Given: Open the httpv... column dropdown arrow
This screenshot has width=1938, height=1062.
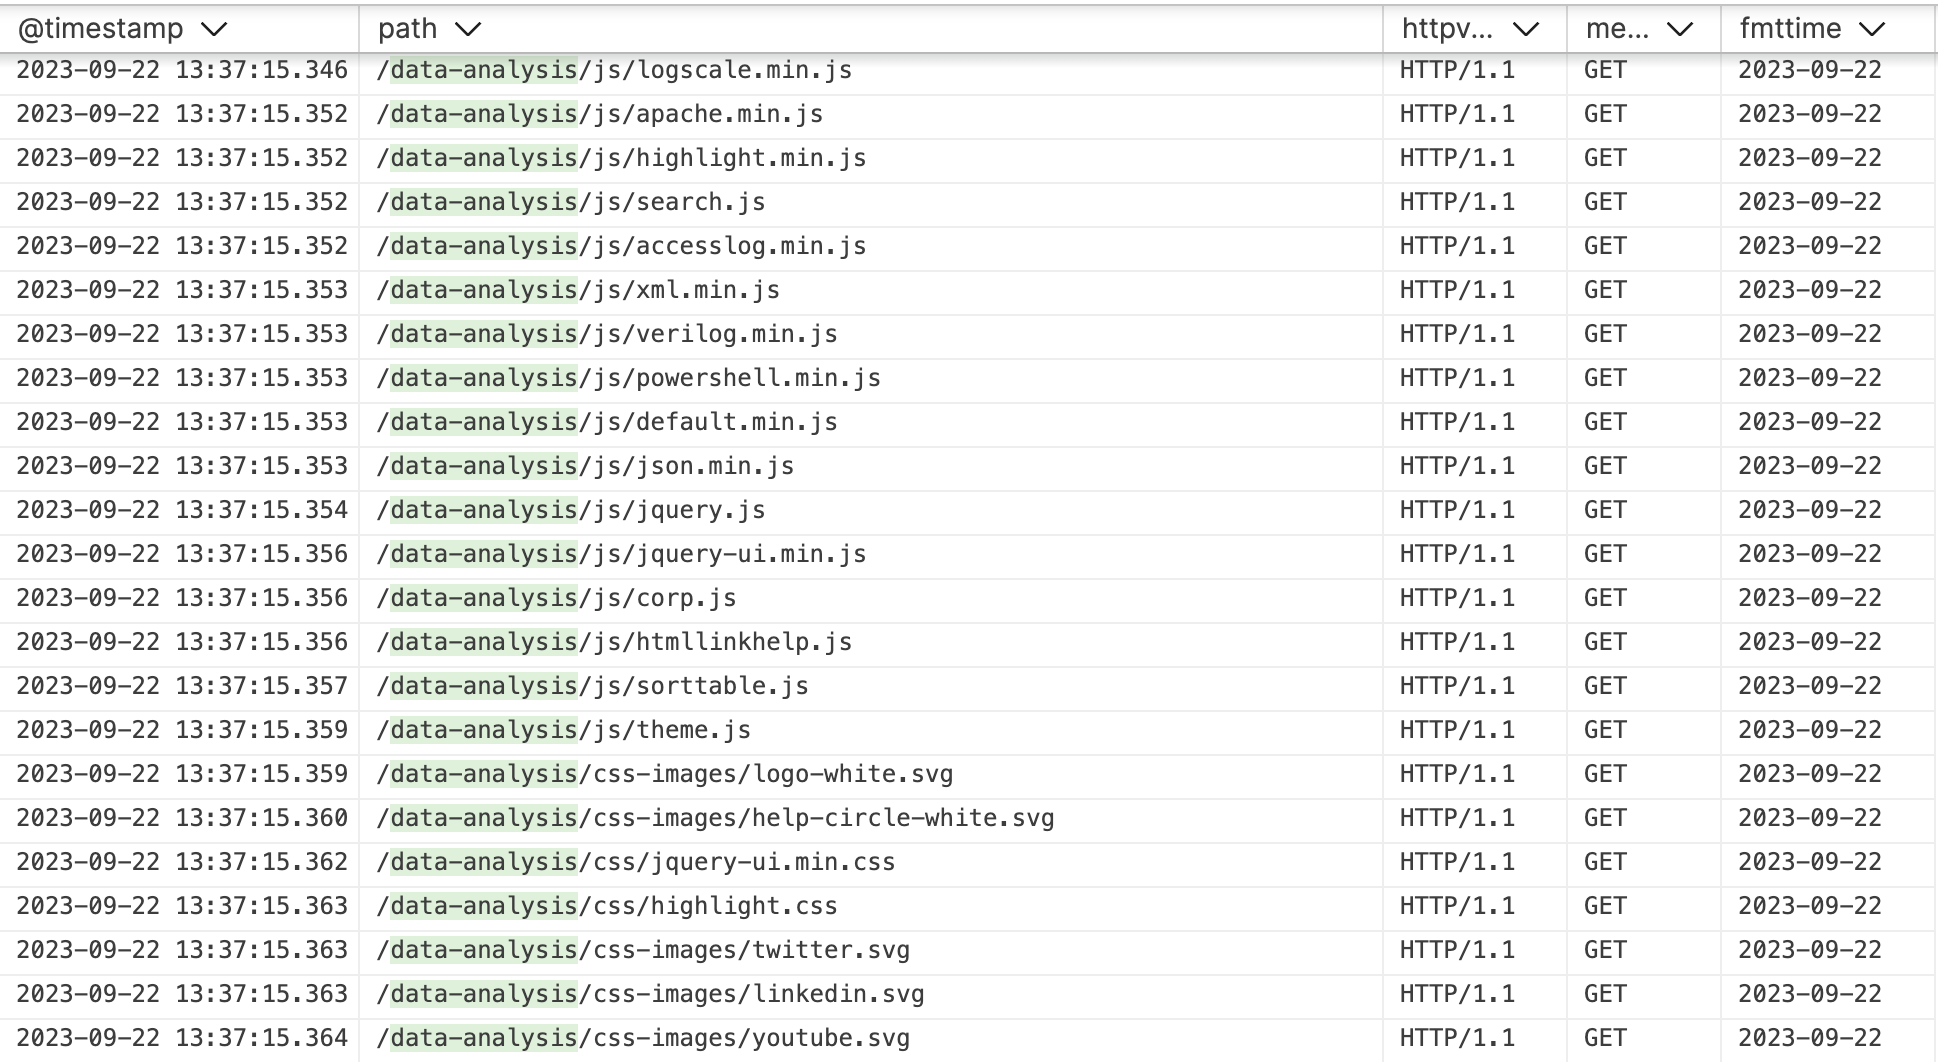Looking at the screenshot, I should coord(1525,29).
